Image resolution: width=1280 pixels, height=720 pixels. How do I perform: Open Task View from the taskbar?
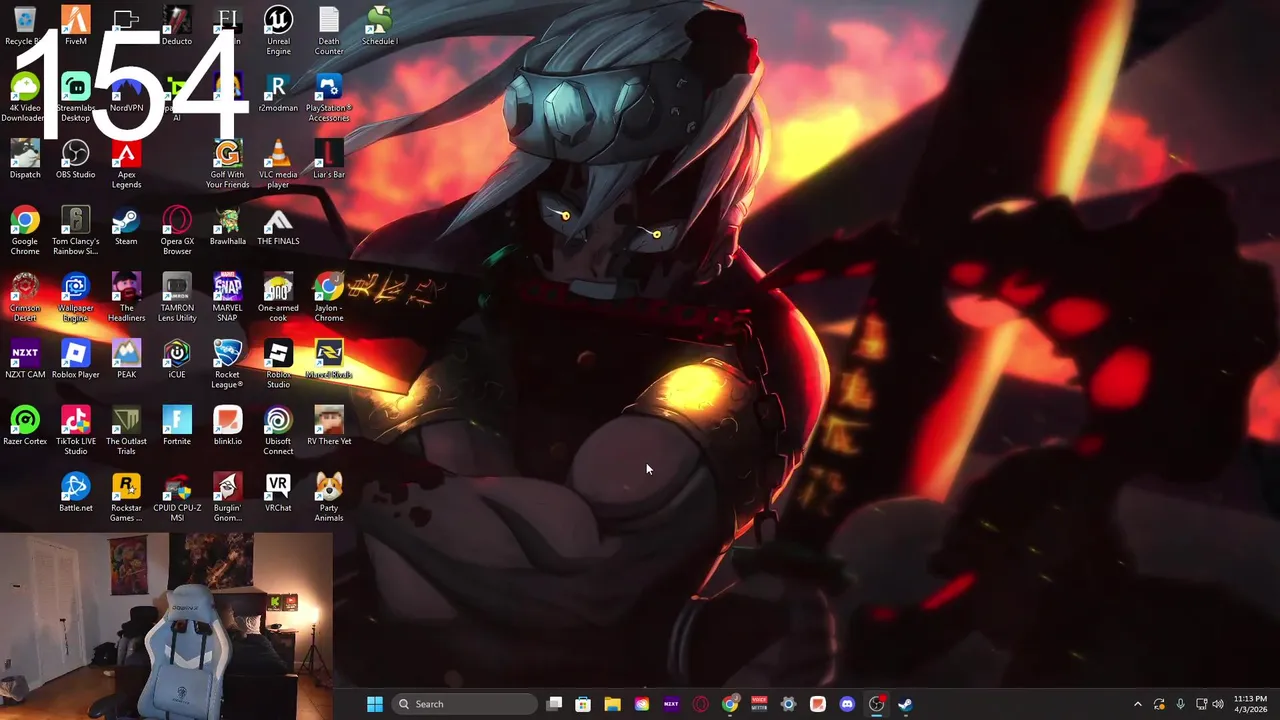click(555, 704)
